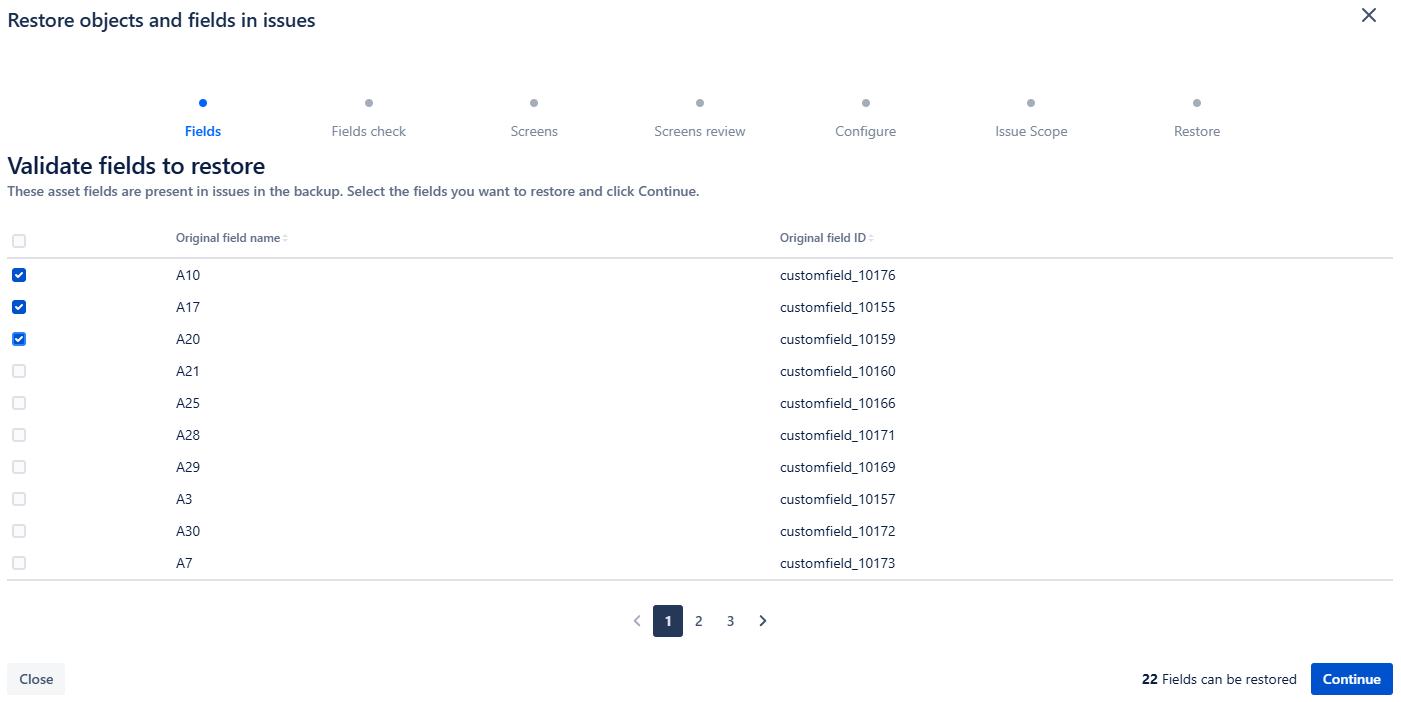The image size is (1401, 702).
Task: Go to next page arrow
Action: (x=763, y=621)
